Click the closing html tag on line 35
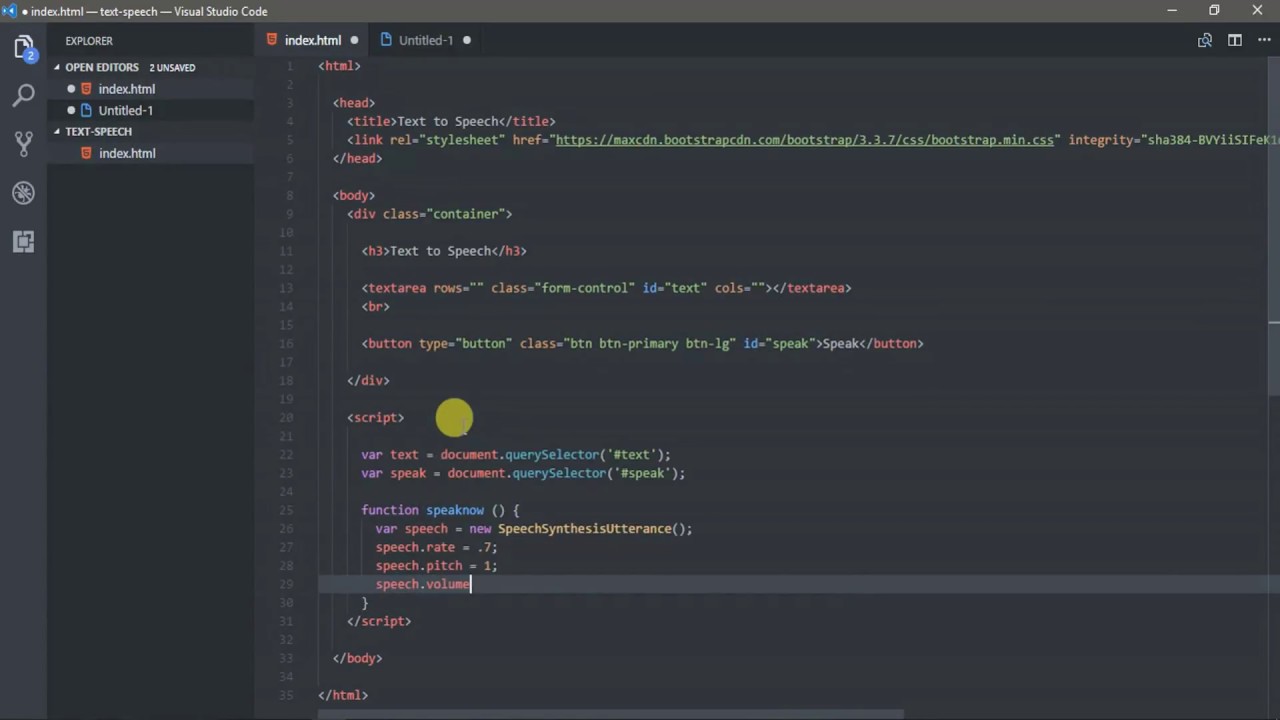This screenshot has width=1280, height=720. click(343, 695)
